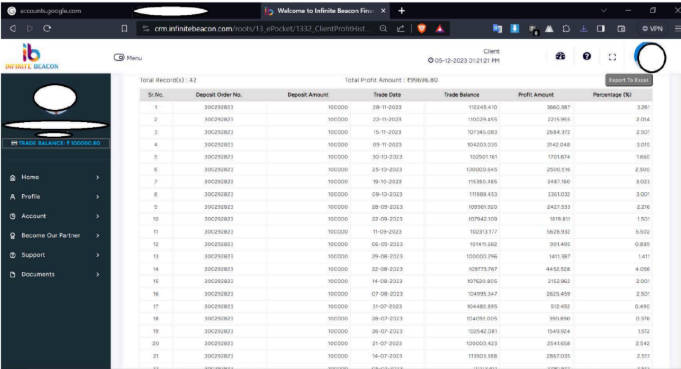This screenshot has width=681, height=369.
Task: Click the Total Profit Amount text
Action: (x=391, y=80)
